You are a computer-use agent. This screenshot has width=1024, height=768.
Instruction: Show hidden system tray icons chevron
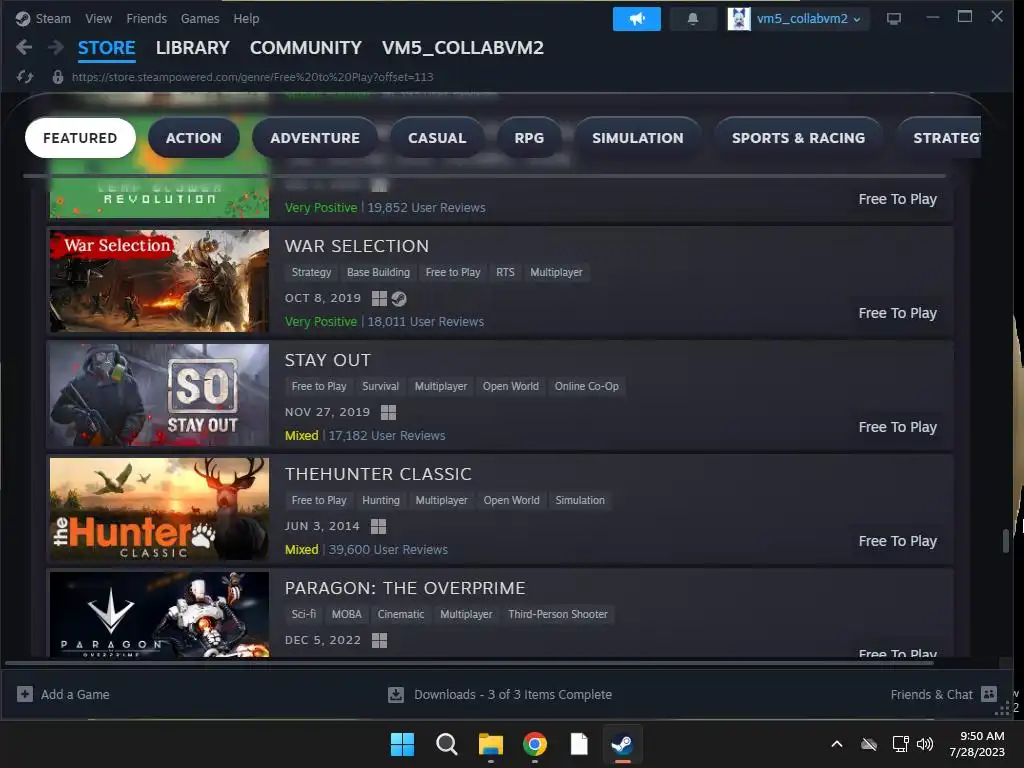coord(837,744)
